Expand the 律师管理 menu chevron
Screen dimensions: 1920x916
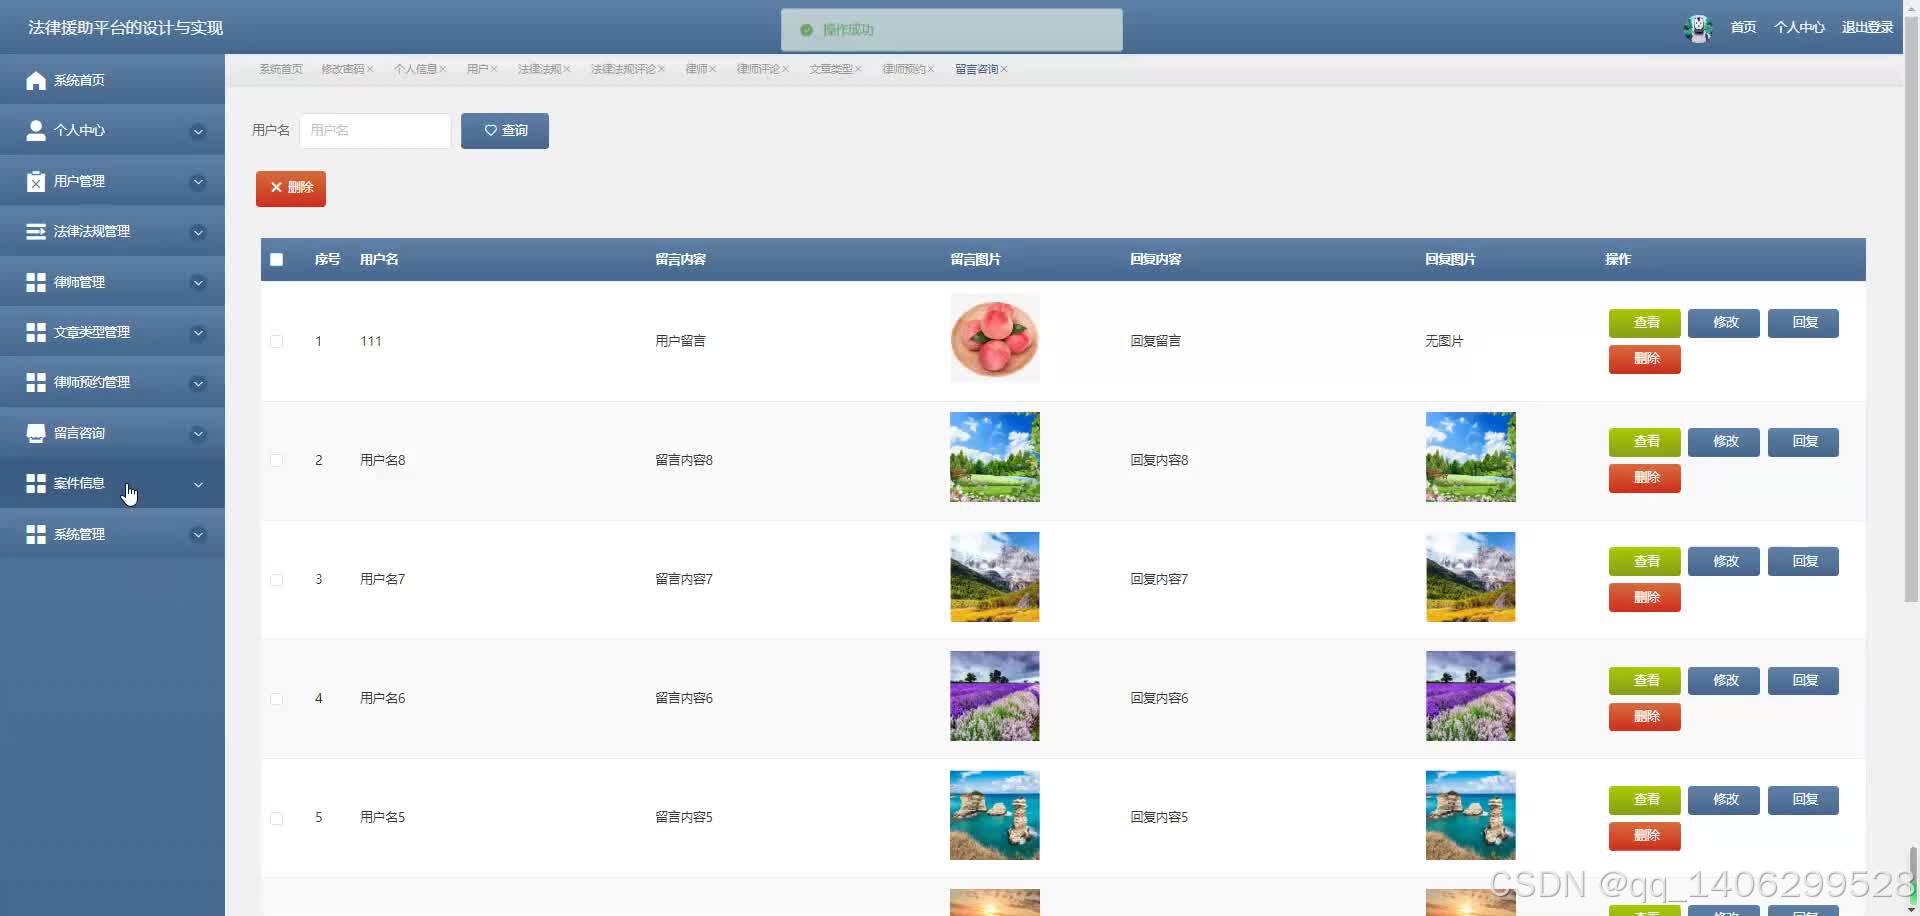(x=198, y=283)
